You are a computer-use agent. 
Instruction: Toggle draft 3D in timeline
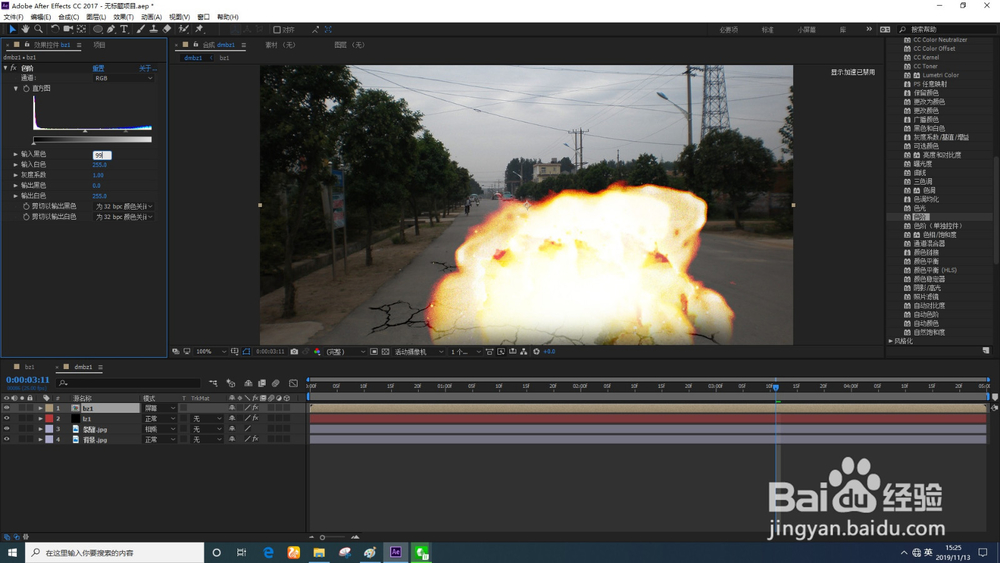point(231,383)
